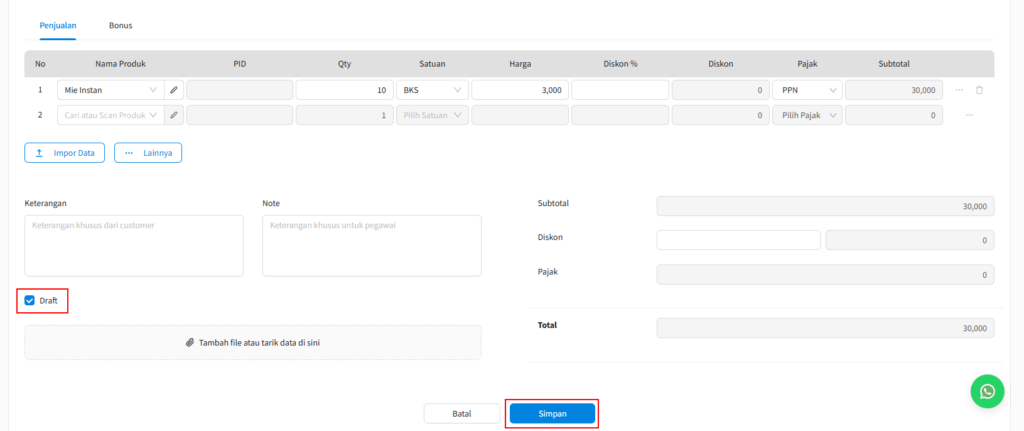The image size is (1024, 431).
Task: Switch to the Bonus tab
Action: point(120,25)
